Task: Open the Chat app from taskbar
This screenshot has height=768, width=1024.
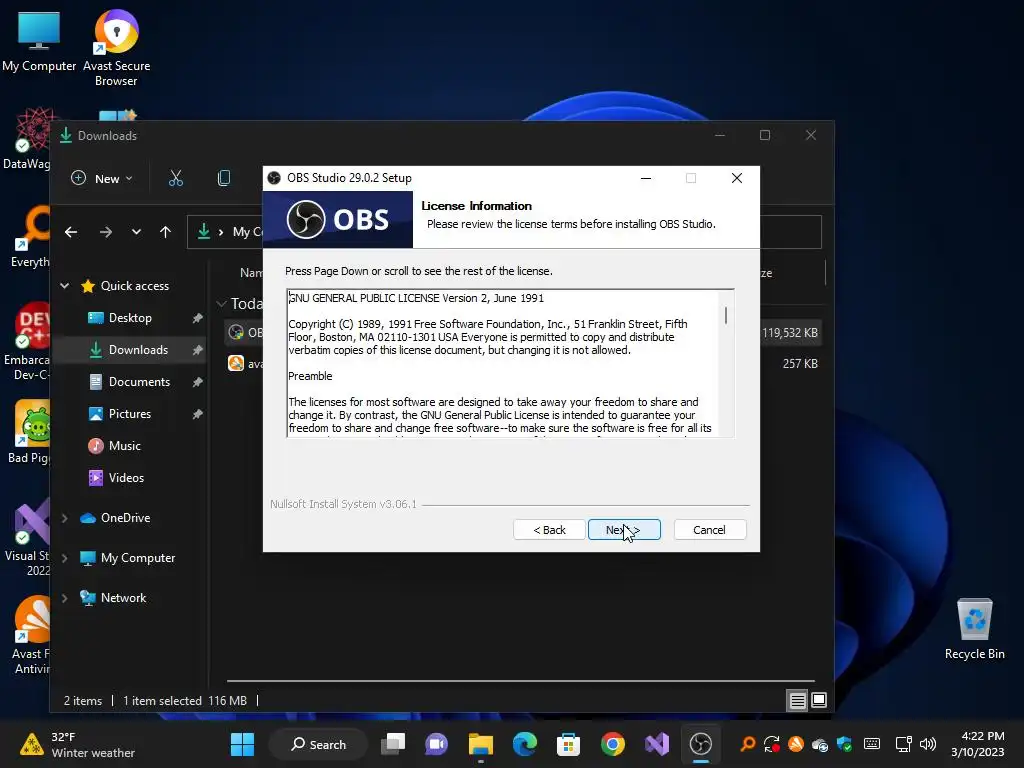Action: point(436,744)
